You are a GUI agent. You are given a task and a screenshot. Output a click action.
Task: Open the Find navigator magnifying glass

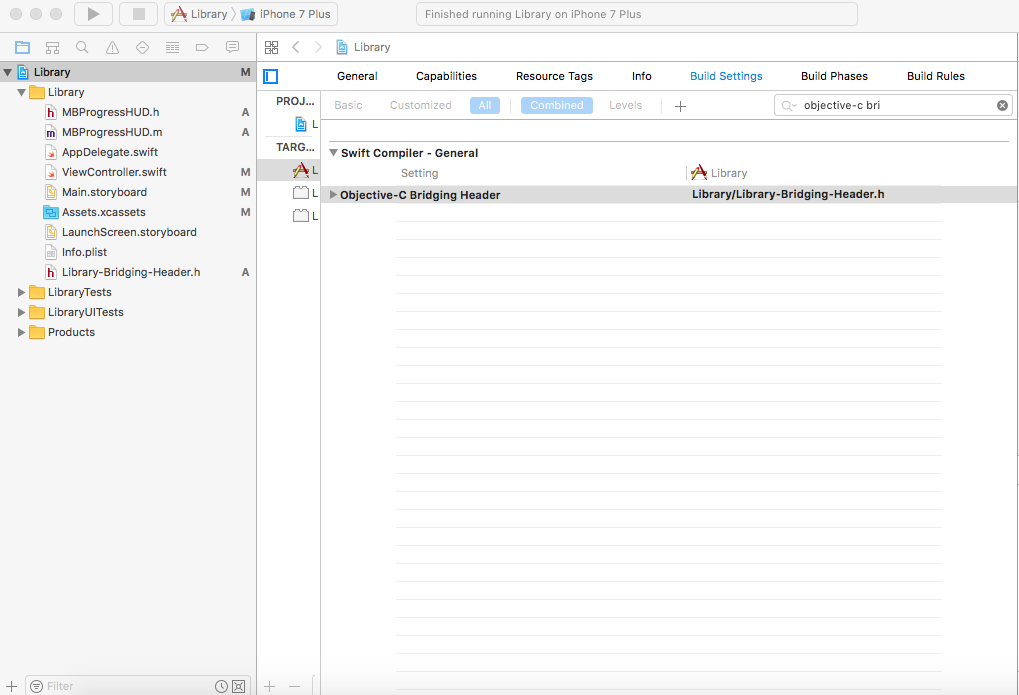[82, 47]
